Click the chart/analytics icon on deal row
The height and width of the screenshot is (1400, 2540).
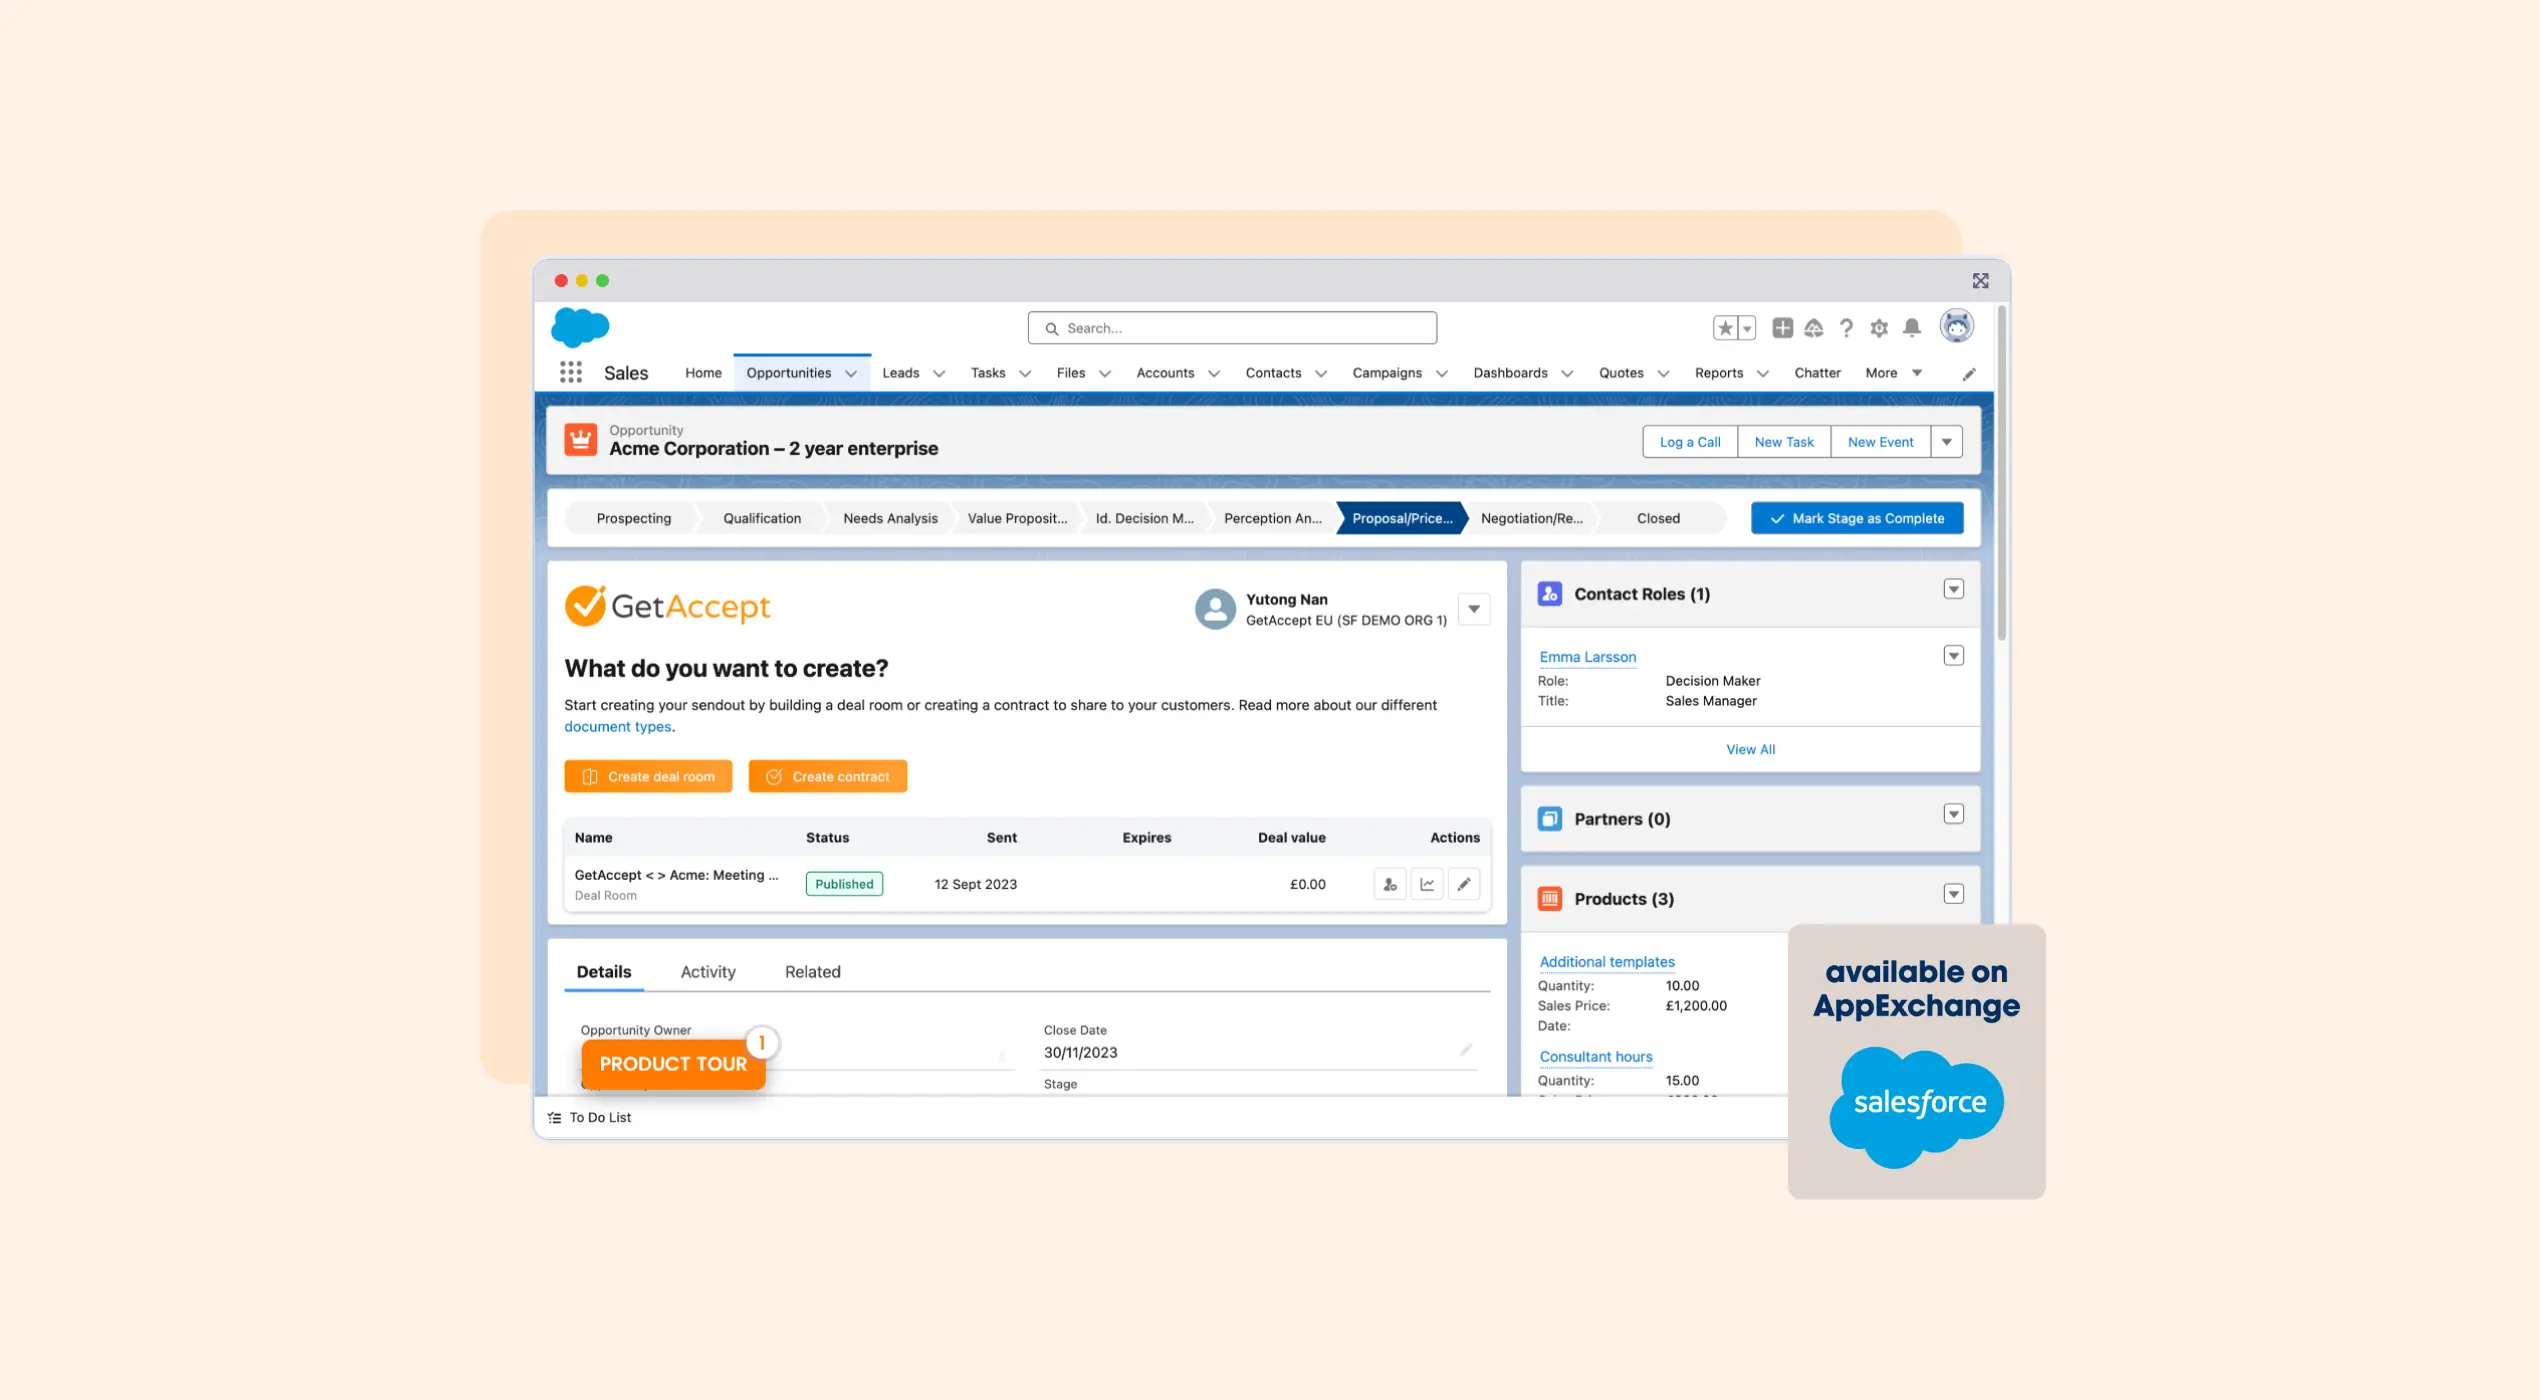point(1427,883)
